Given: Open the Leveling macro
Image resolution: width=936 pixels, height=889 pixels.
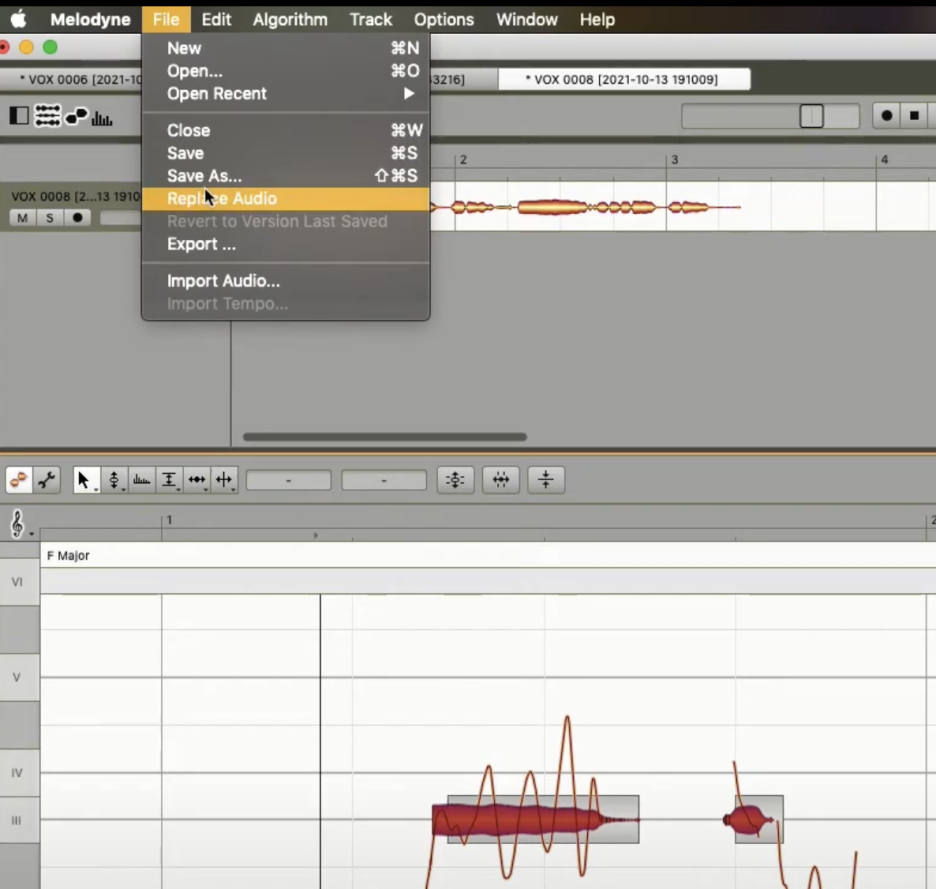Looking at the screenshot, I should [x=546, y=479].
